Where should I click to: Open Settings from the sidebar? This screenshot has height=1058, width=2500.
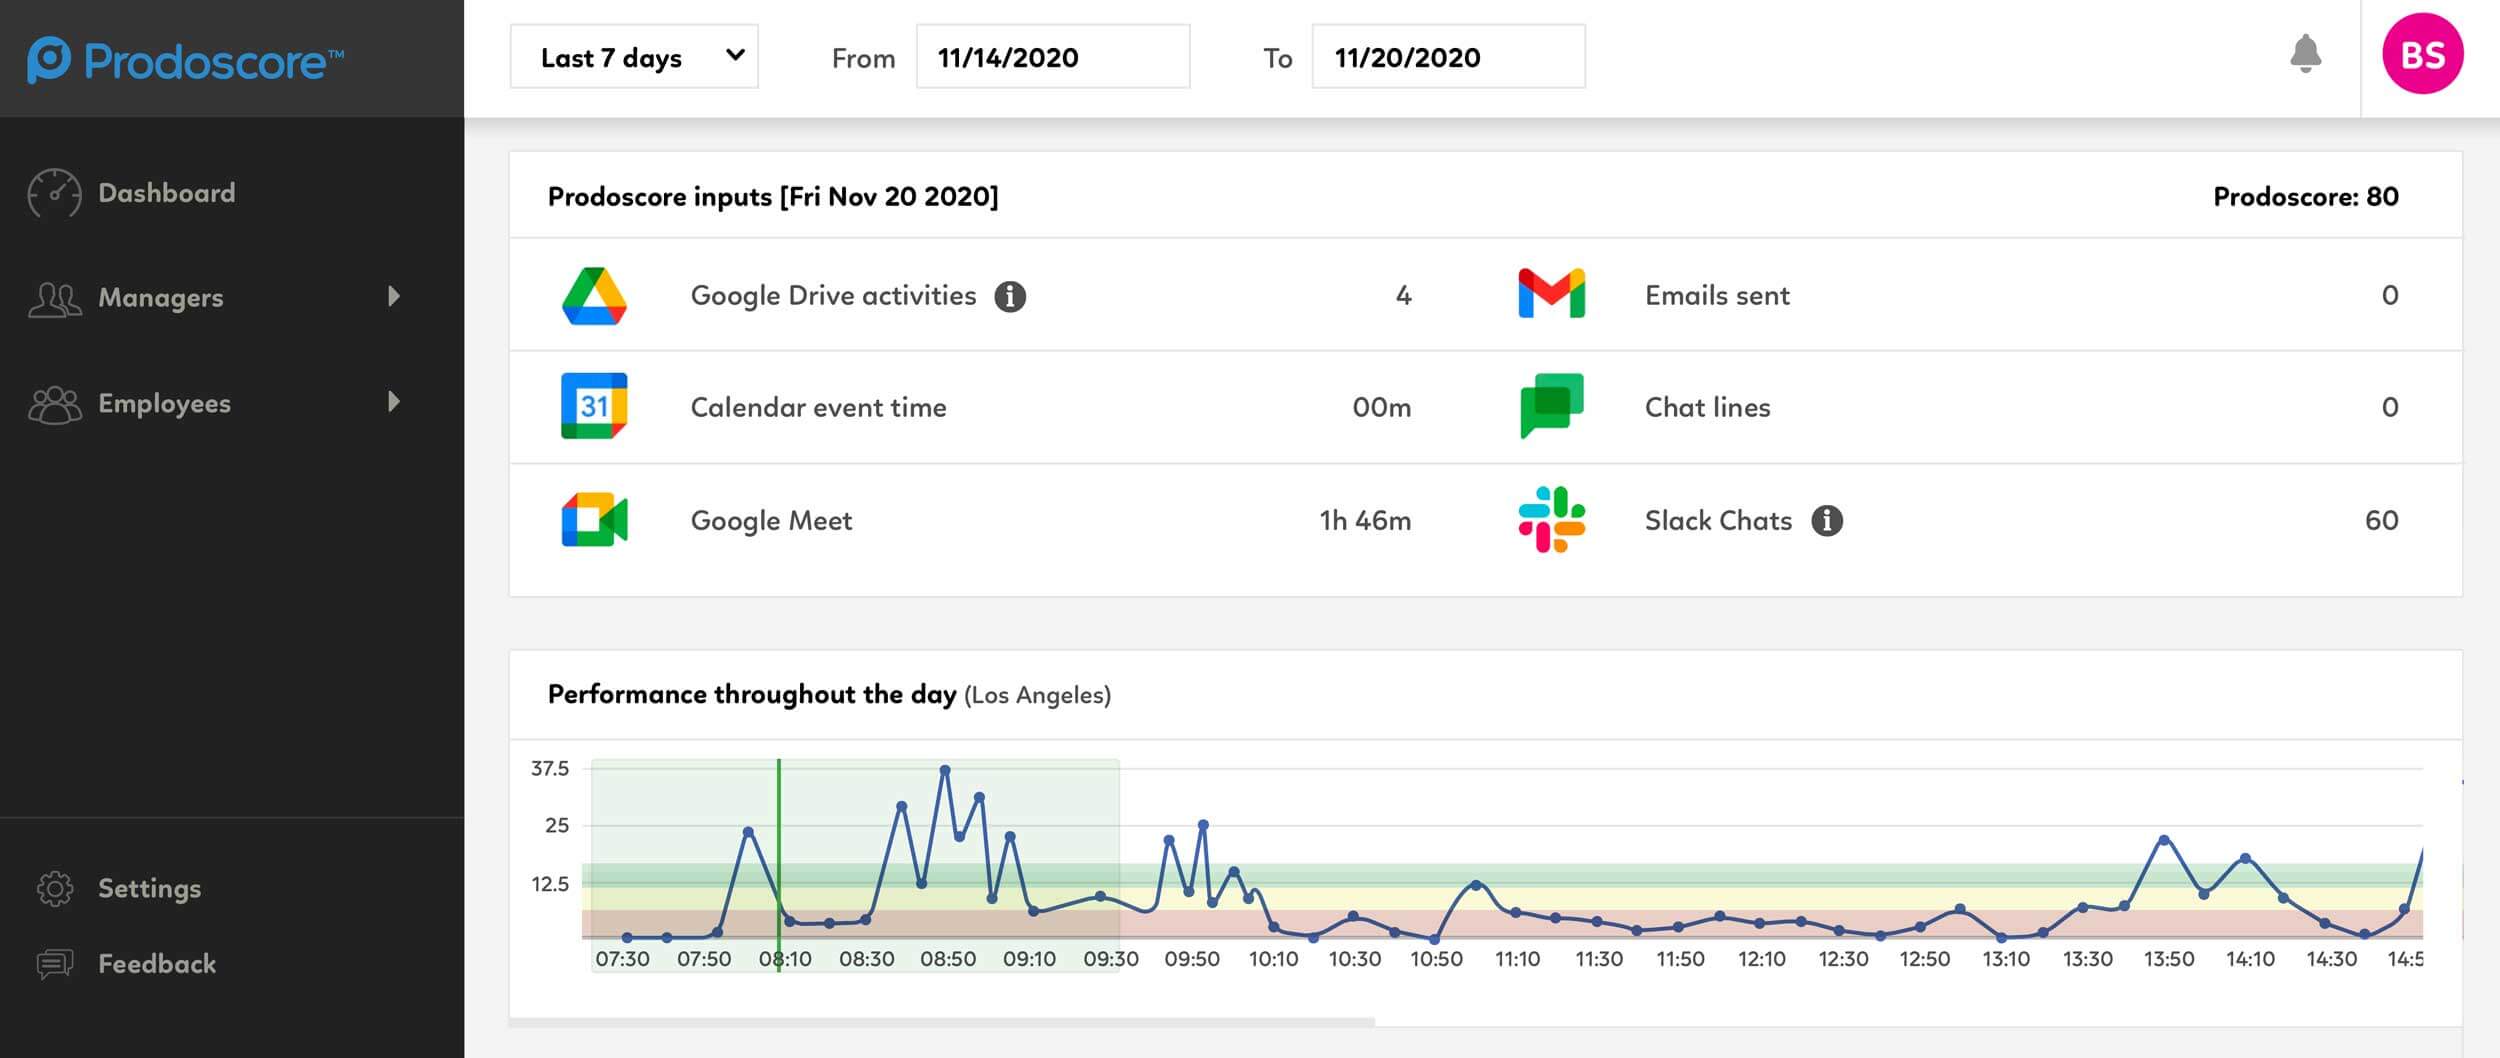(x=149, y=888)
